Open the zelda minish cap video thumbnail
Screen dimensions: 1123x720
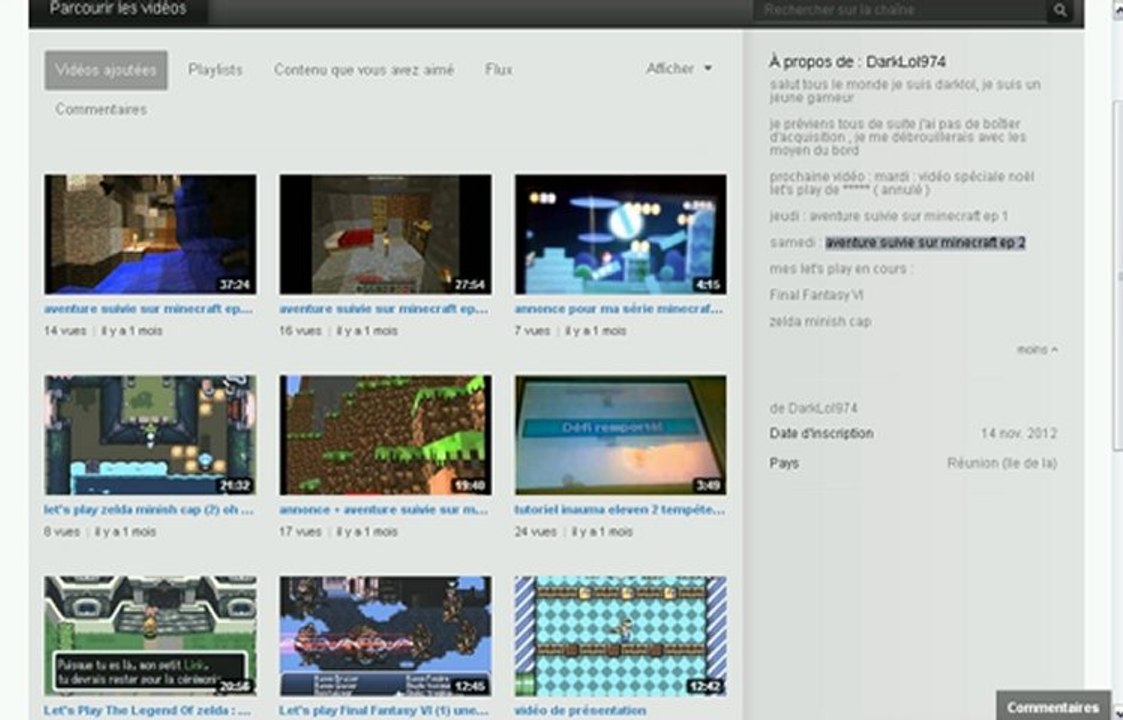[150, 435]
